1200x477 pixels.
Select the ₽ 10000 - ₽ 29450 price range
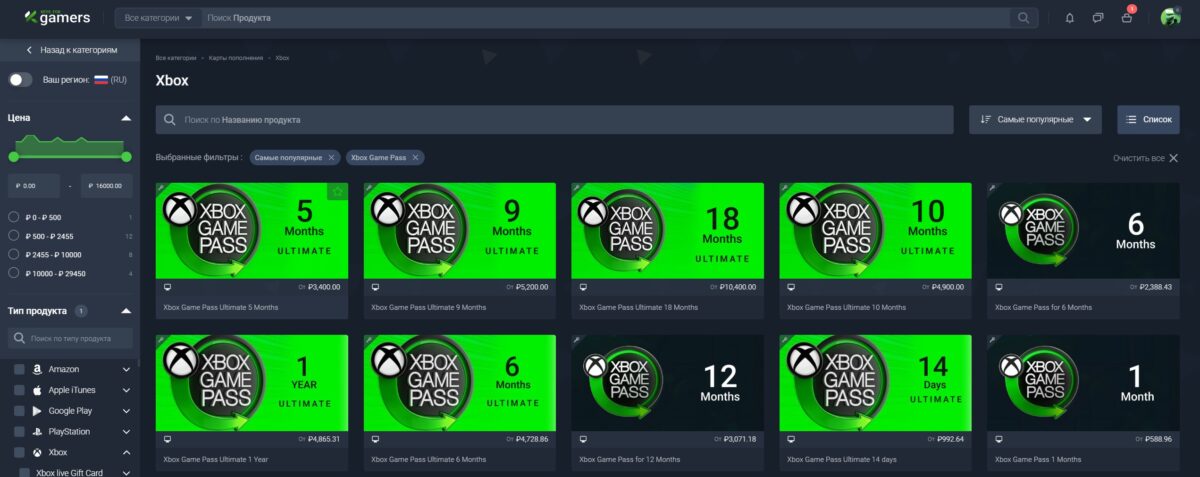(14, 272)
